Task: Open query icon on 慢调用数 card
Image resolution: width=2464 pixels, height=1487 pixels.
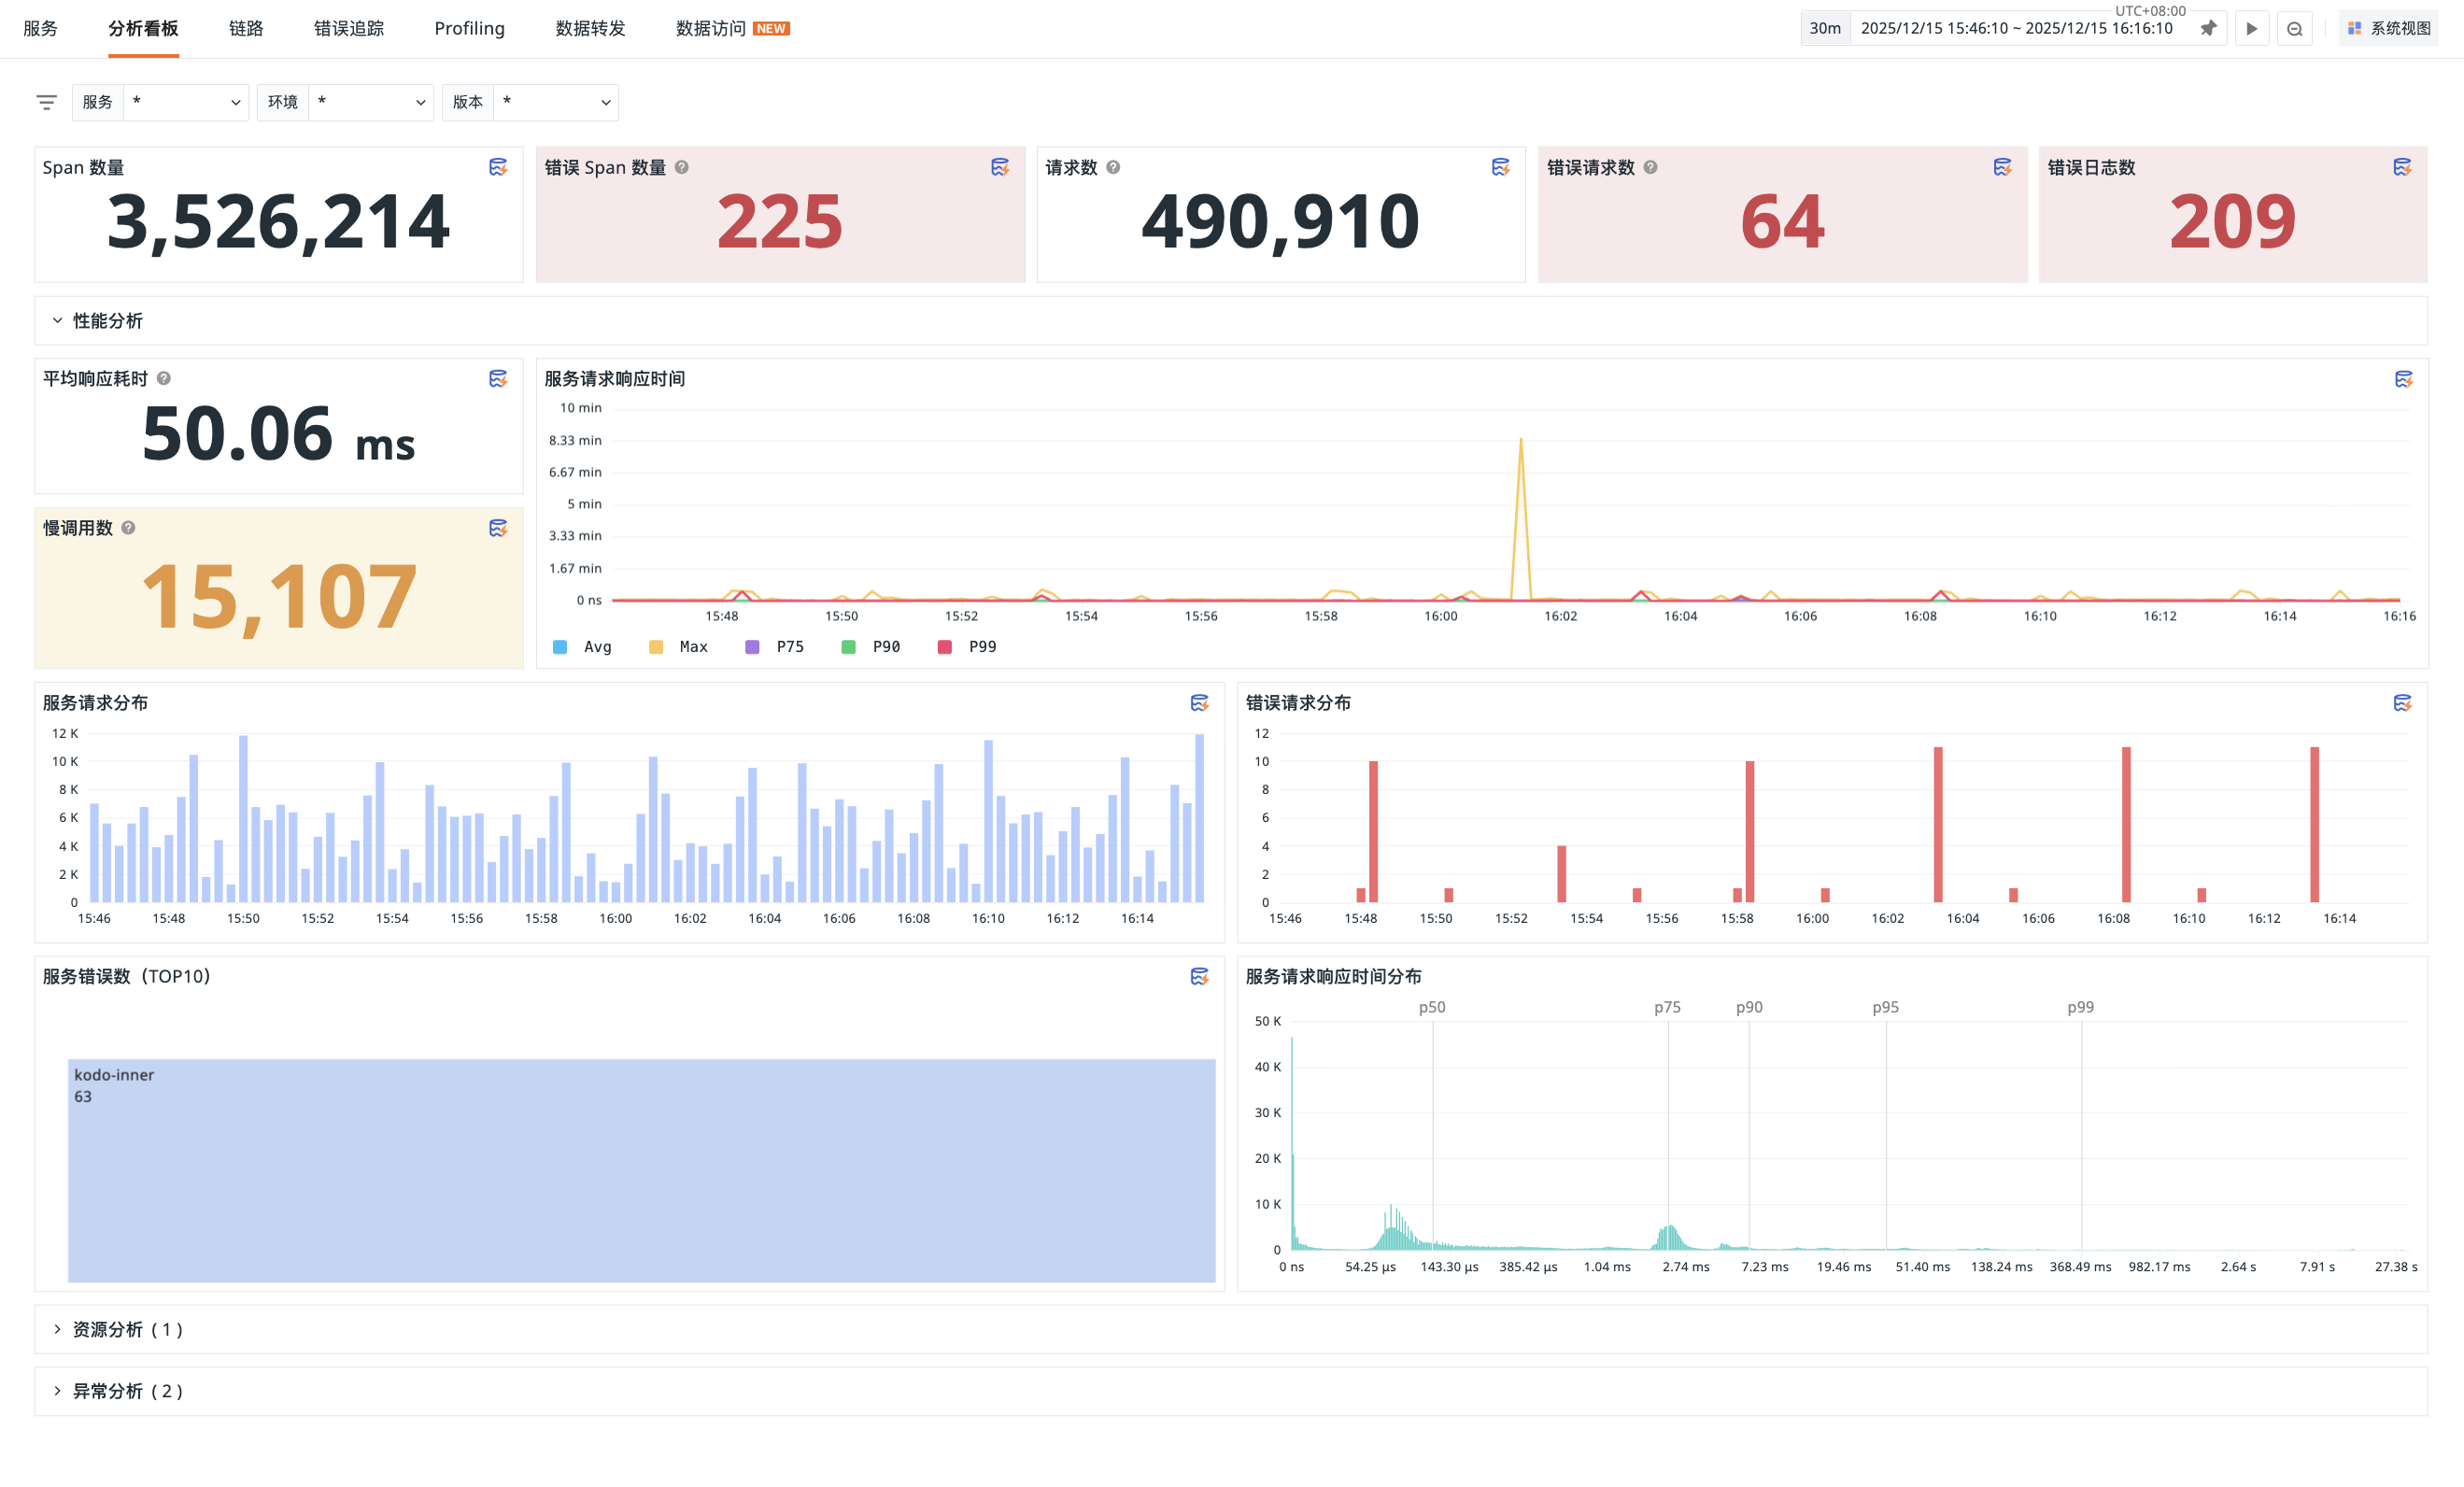Action: (498, 528)
